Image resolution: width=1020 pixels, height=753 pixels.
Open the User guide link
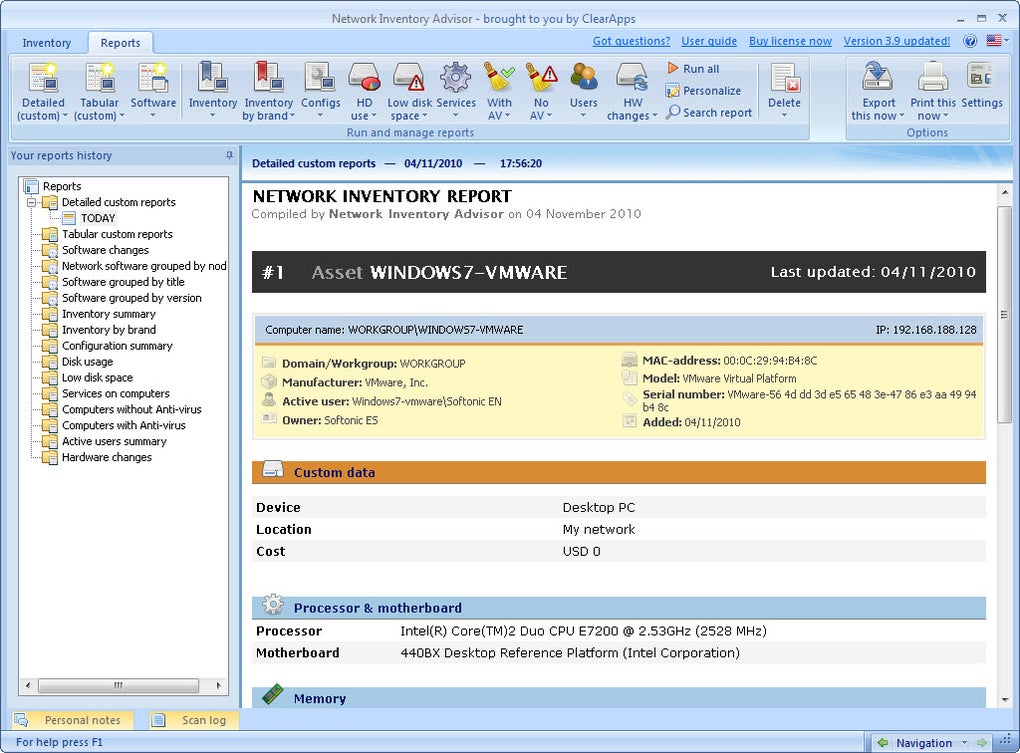click(x=709, y=41)
